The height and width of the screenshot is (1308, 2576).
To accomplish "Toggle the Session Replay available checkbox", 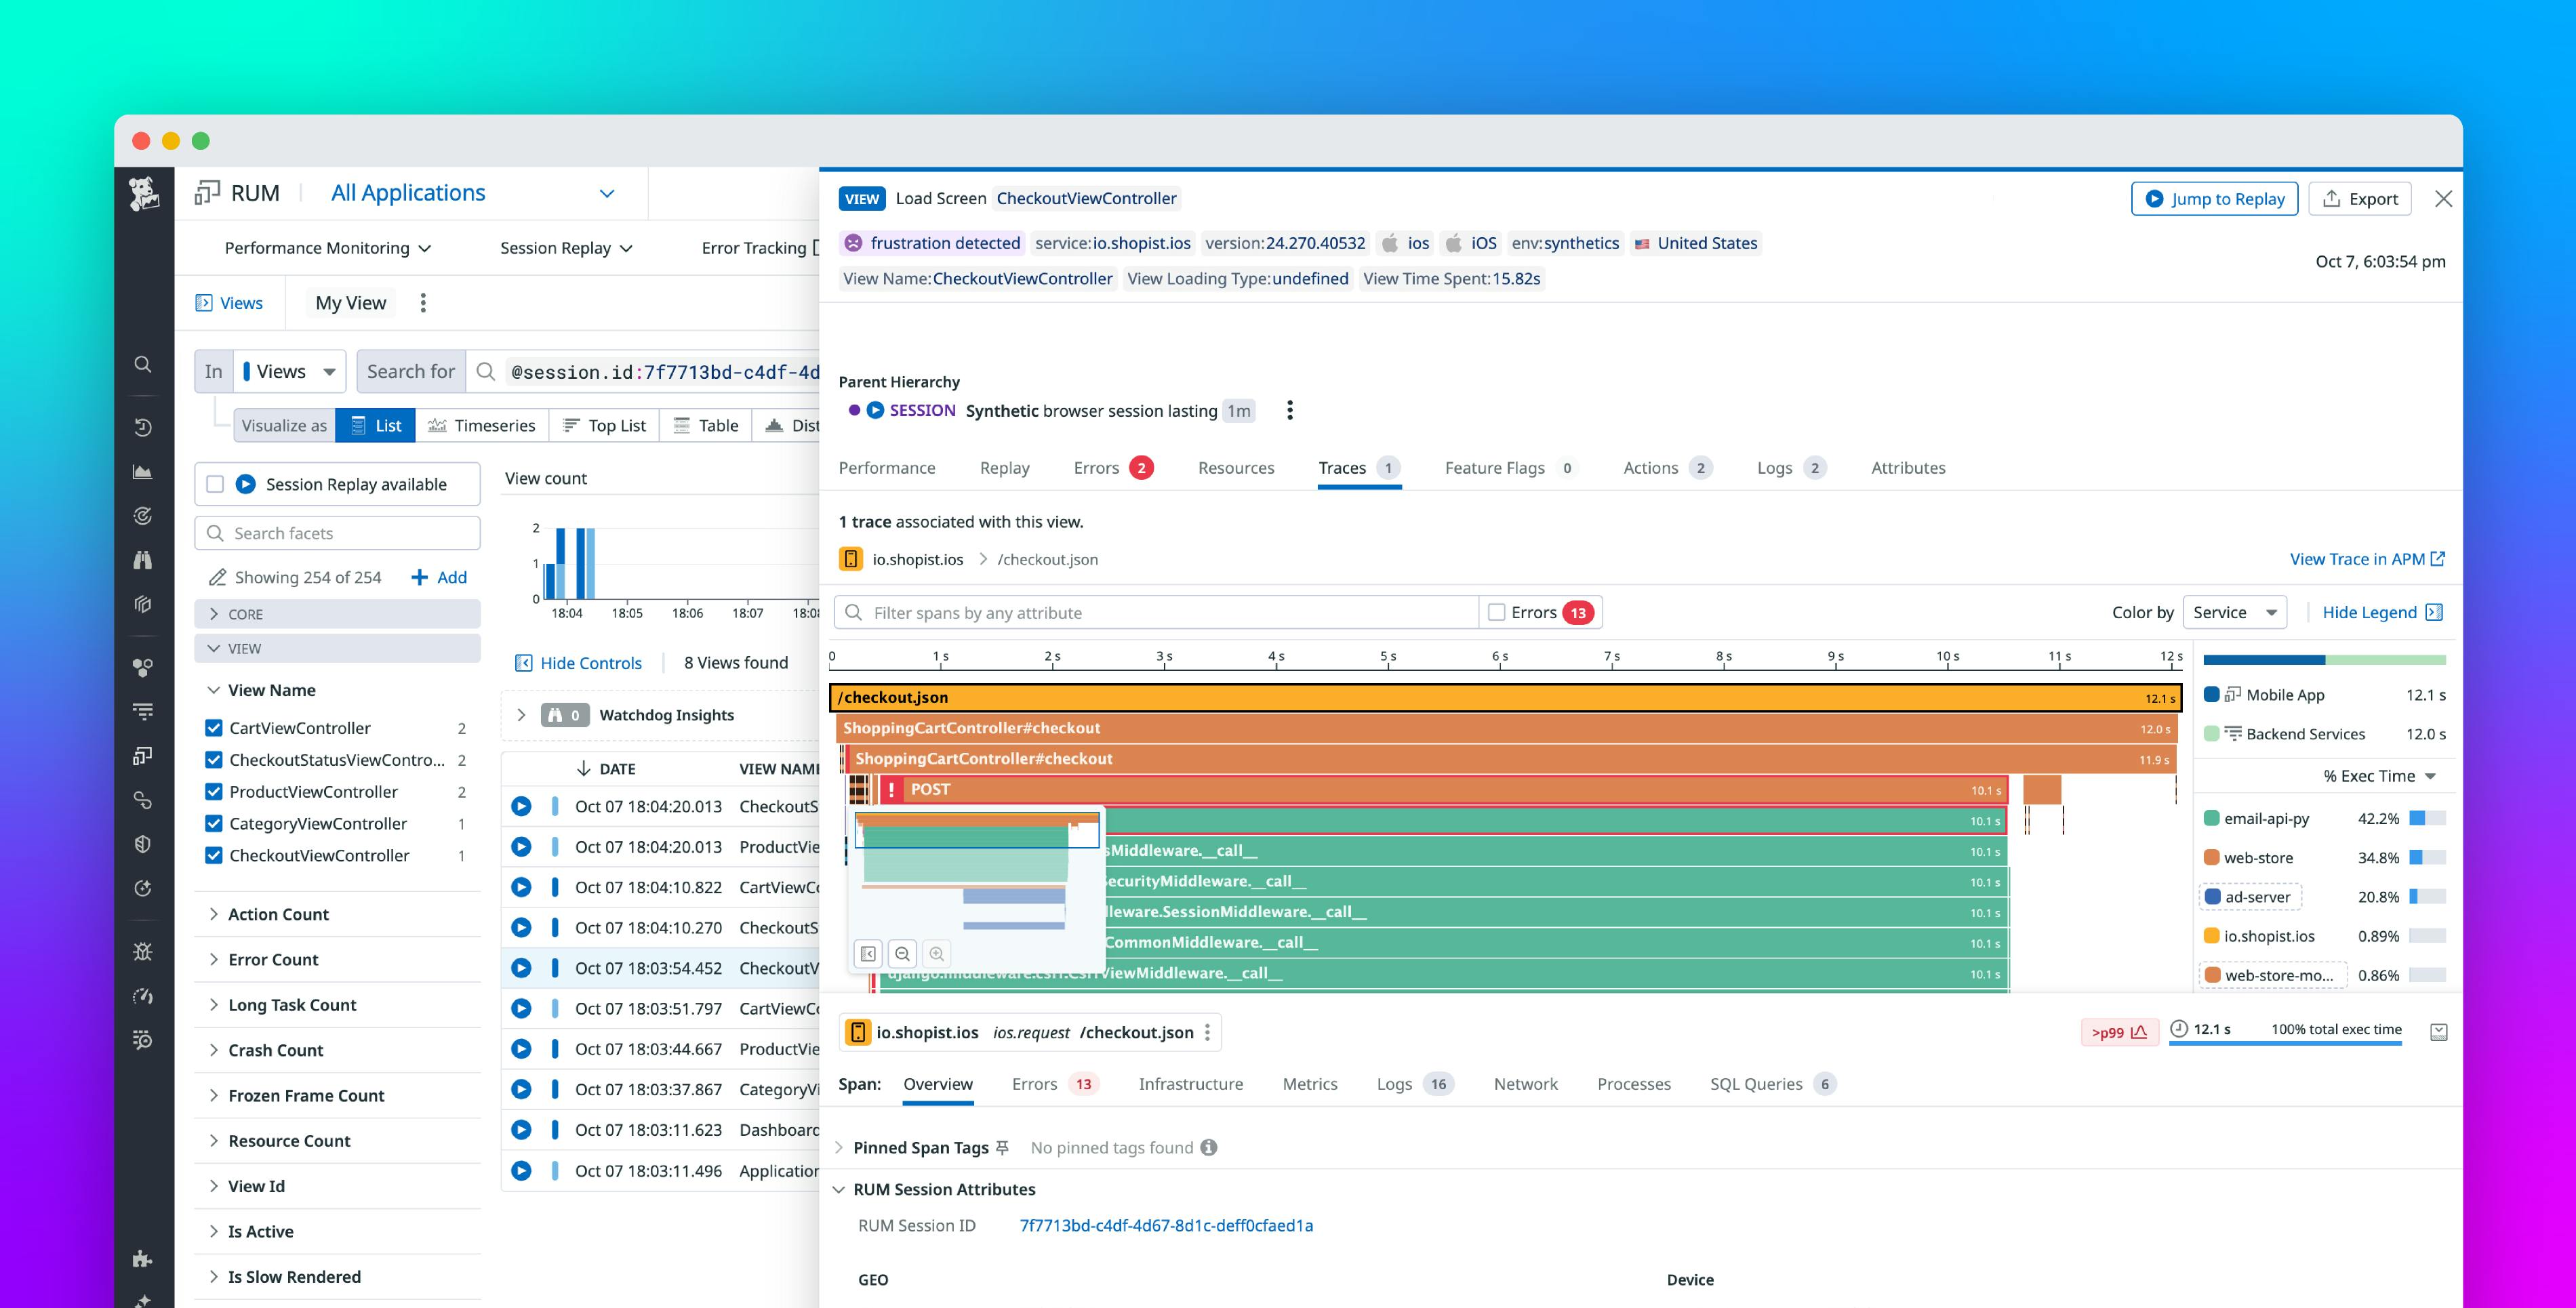I will (x=214, y=483).
